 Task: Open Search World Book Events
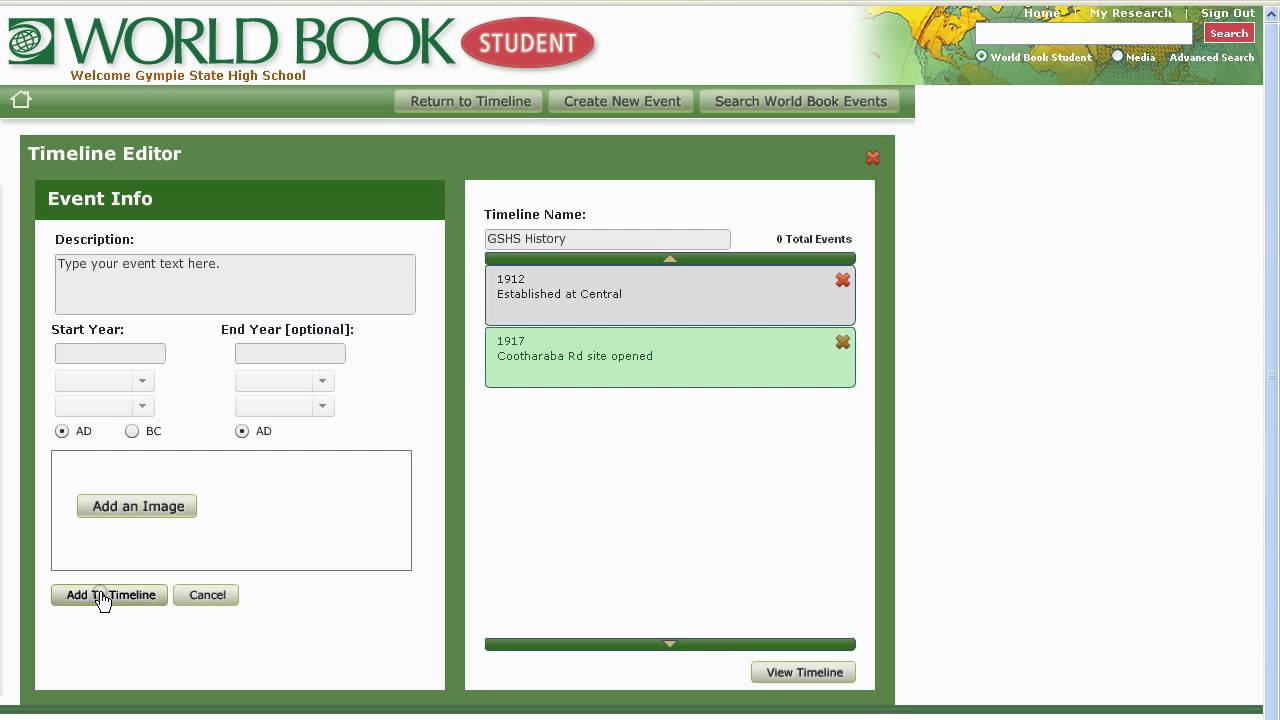[800, 101]
